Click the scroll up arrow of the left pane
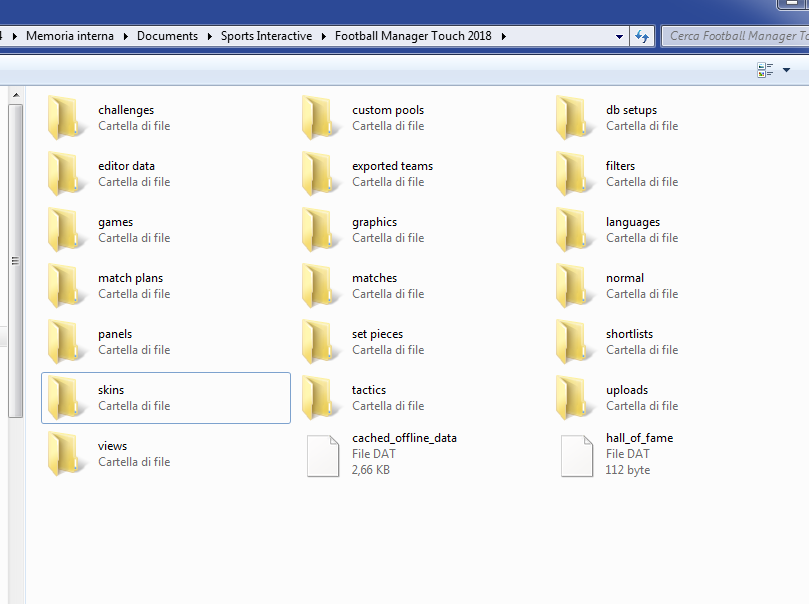This screenshot has width=809, height=604. pyautogui.click(x=16, y=95)
